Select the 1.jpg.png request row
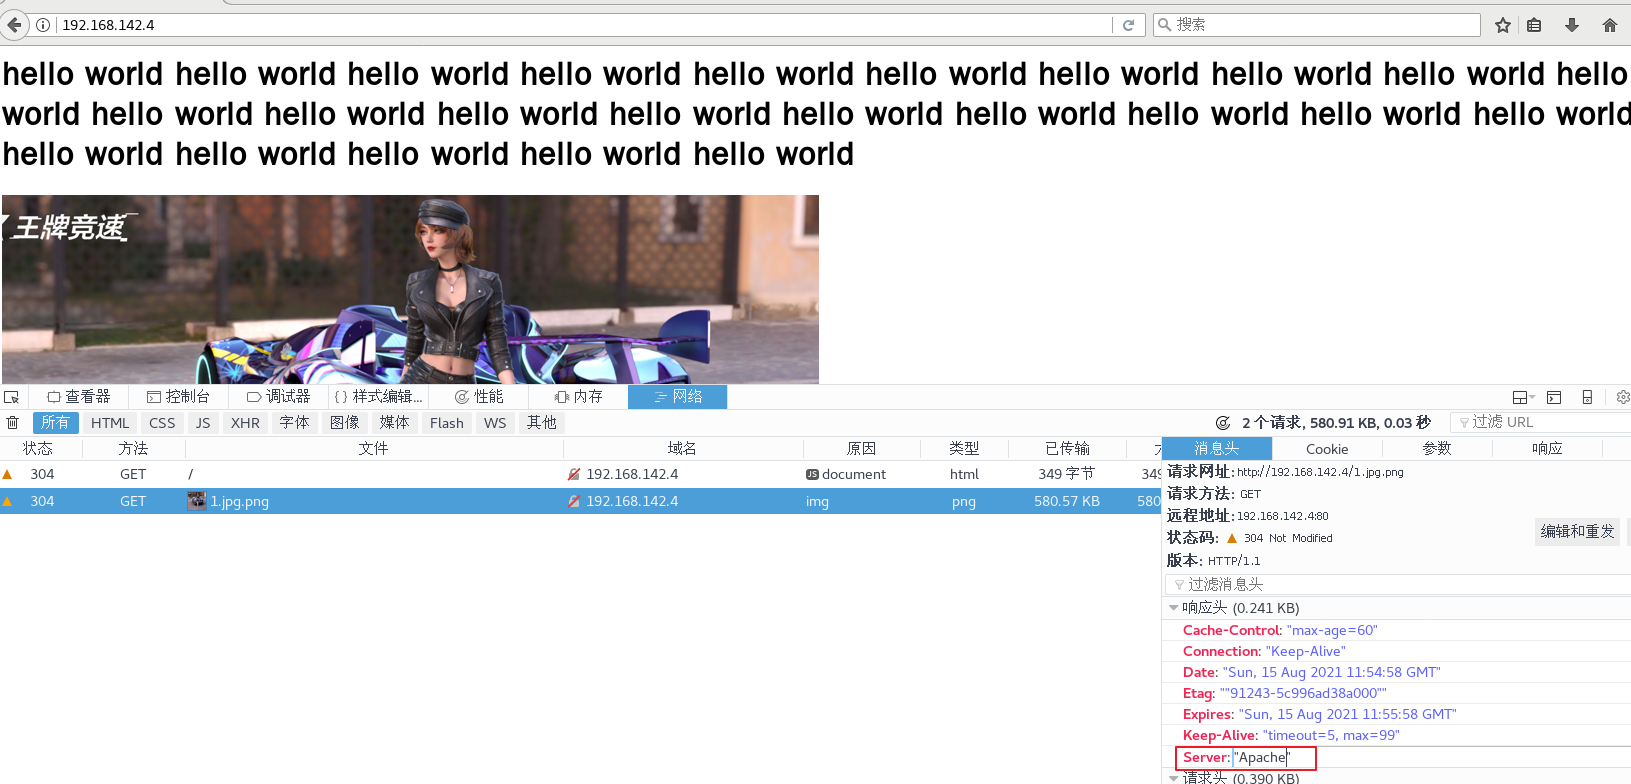 pos(581,501)
